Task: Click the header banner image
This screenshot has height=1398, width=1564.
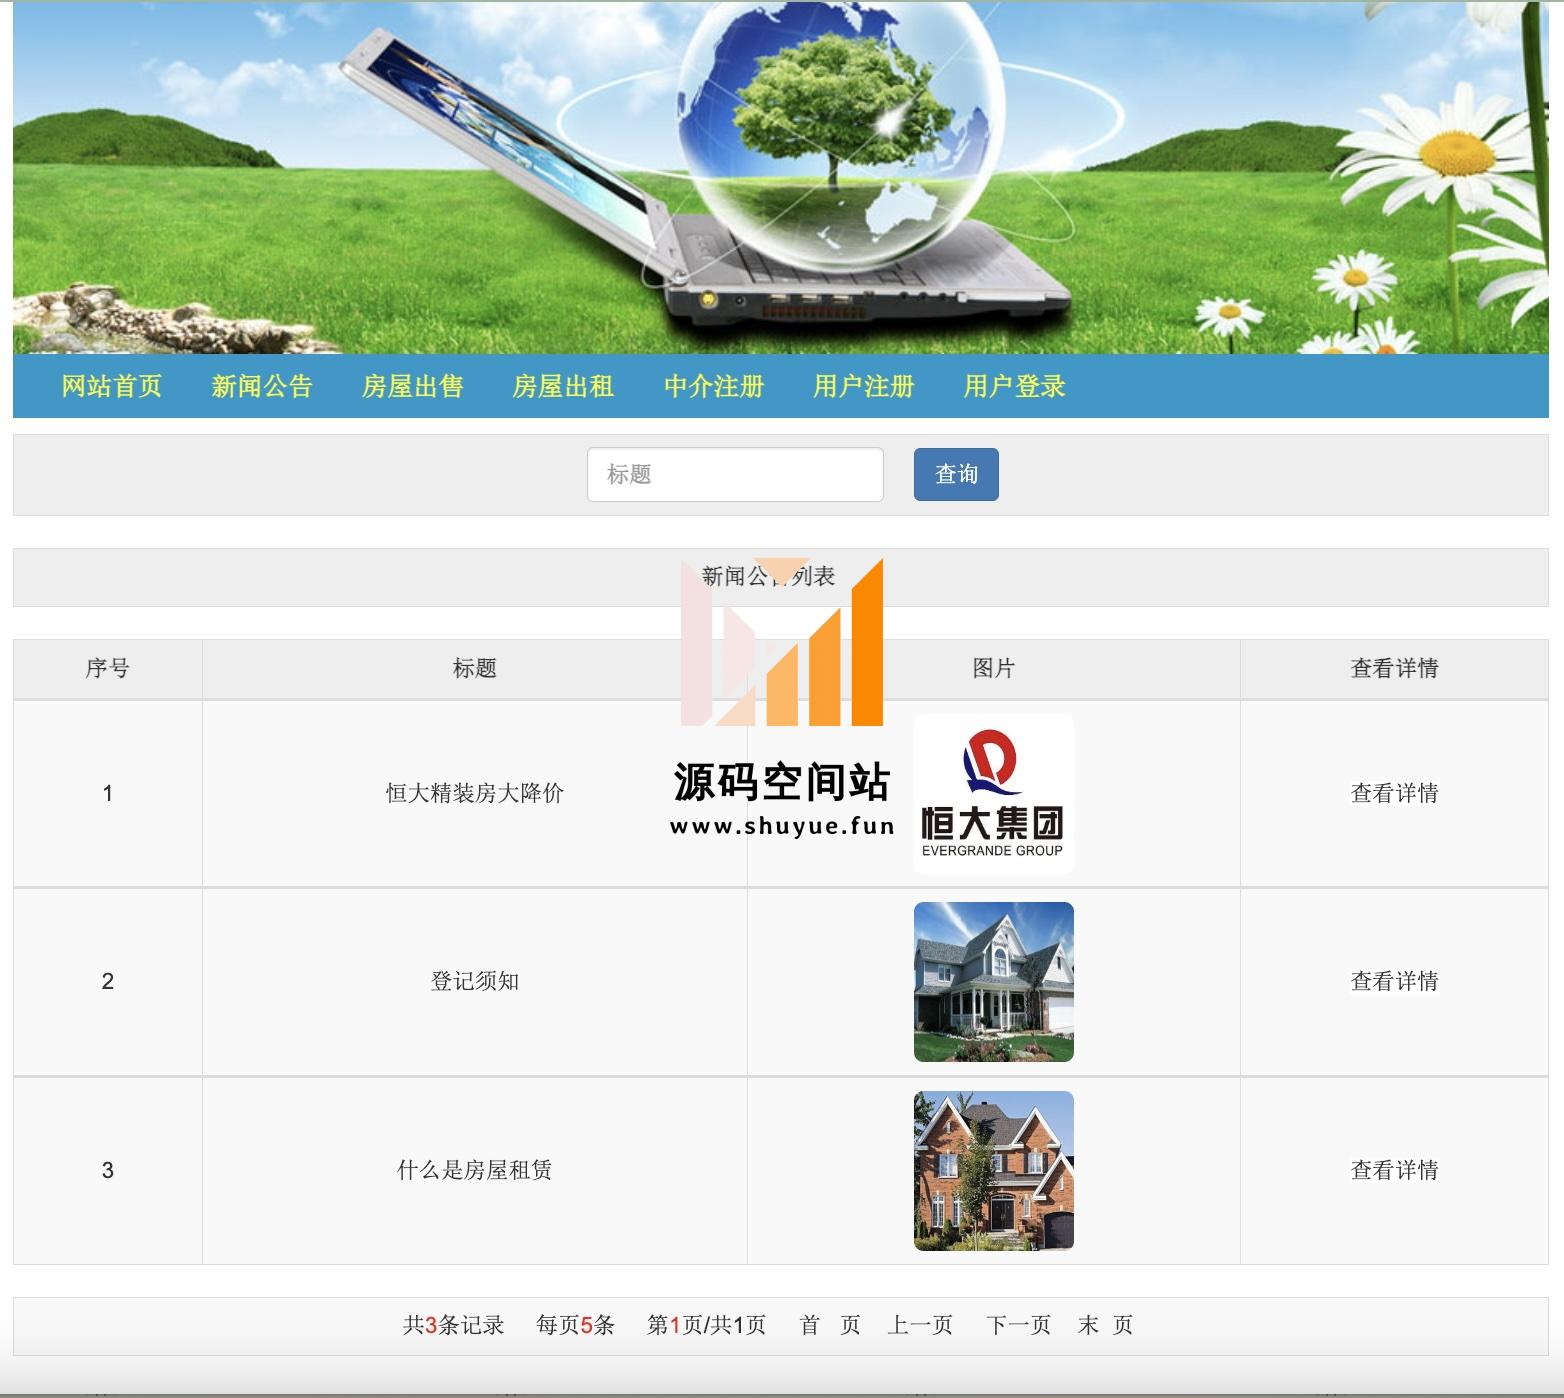Action: (780, 178)
